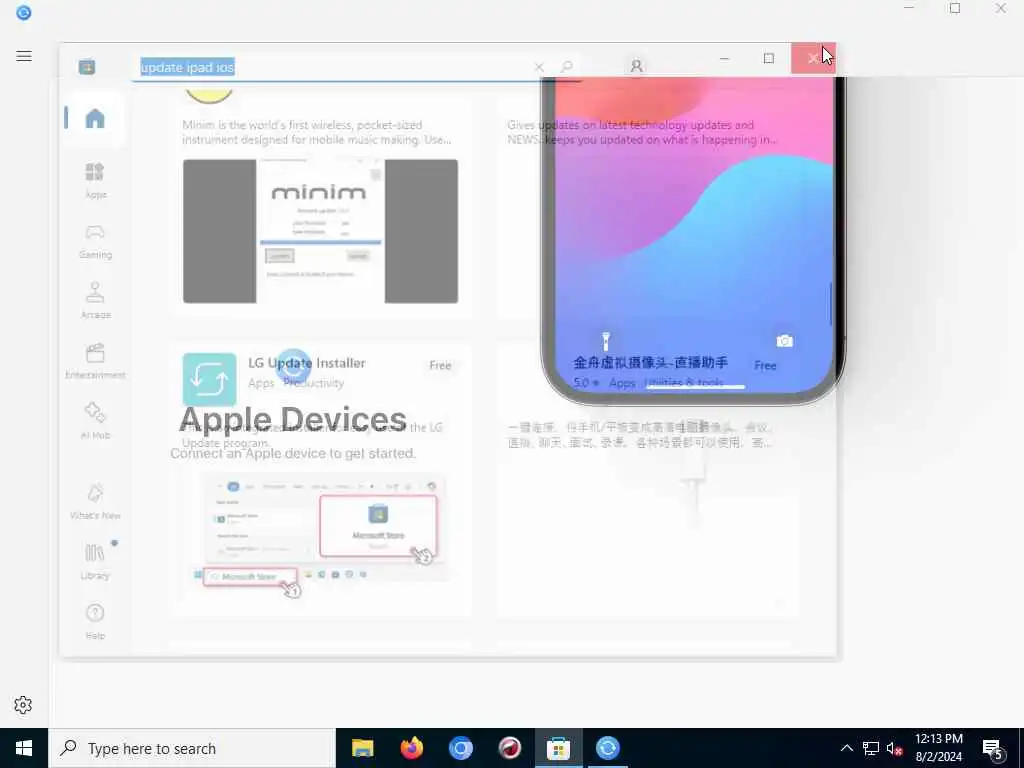Switch to Apple Devices taskbar icon

coord(607,748)
